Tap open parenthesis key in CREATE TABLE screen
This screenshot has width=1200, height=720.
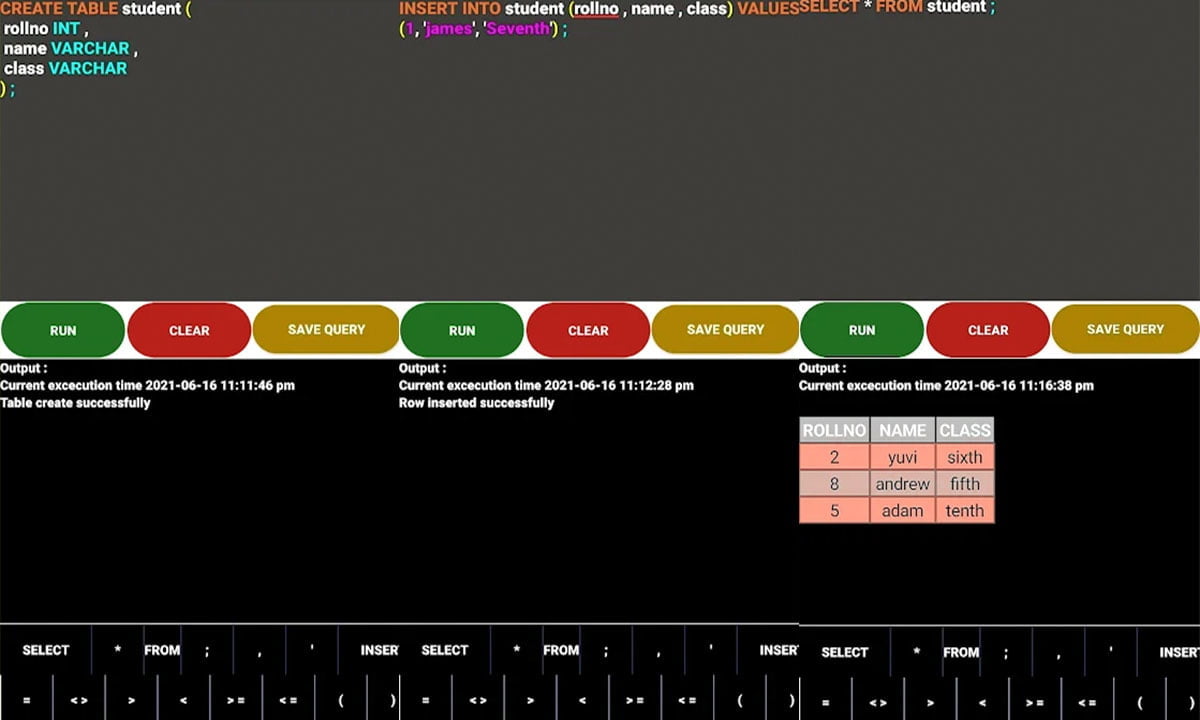point(341,700)
